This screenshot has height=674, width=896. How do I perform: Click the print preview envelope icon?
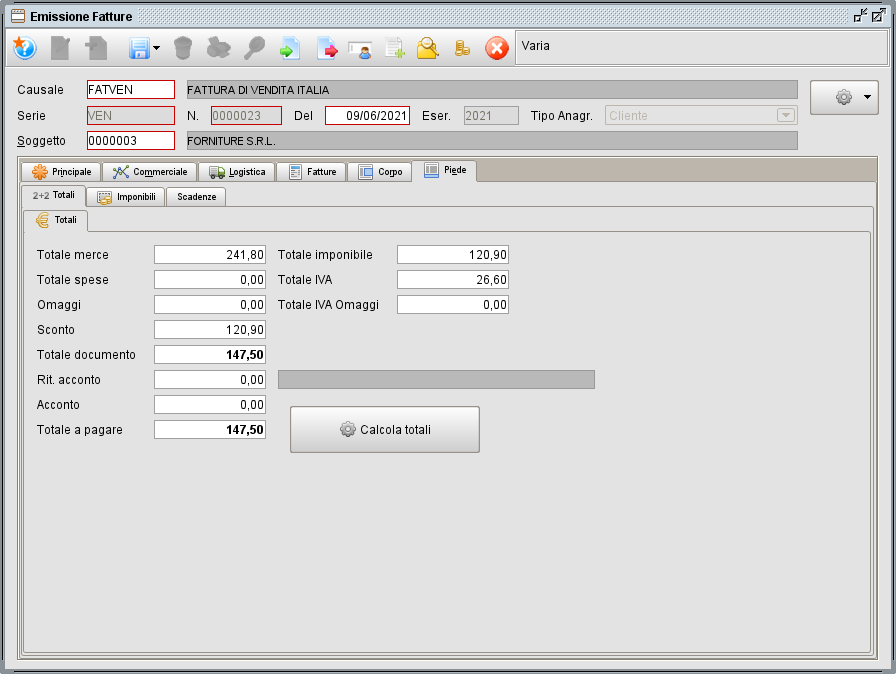427,48
